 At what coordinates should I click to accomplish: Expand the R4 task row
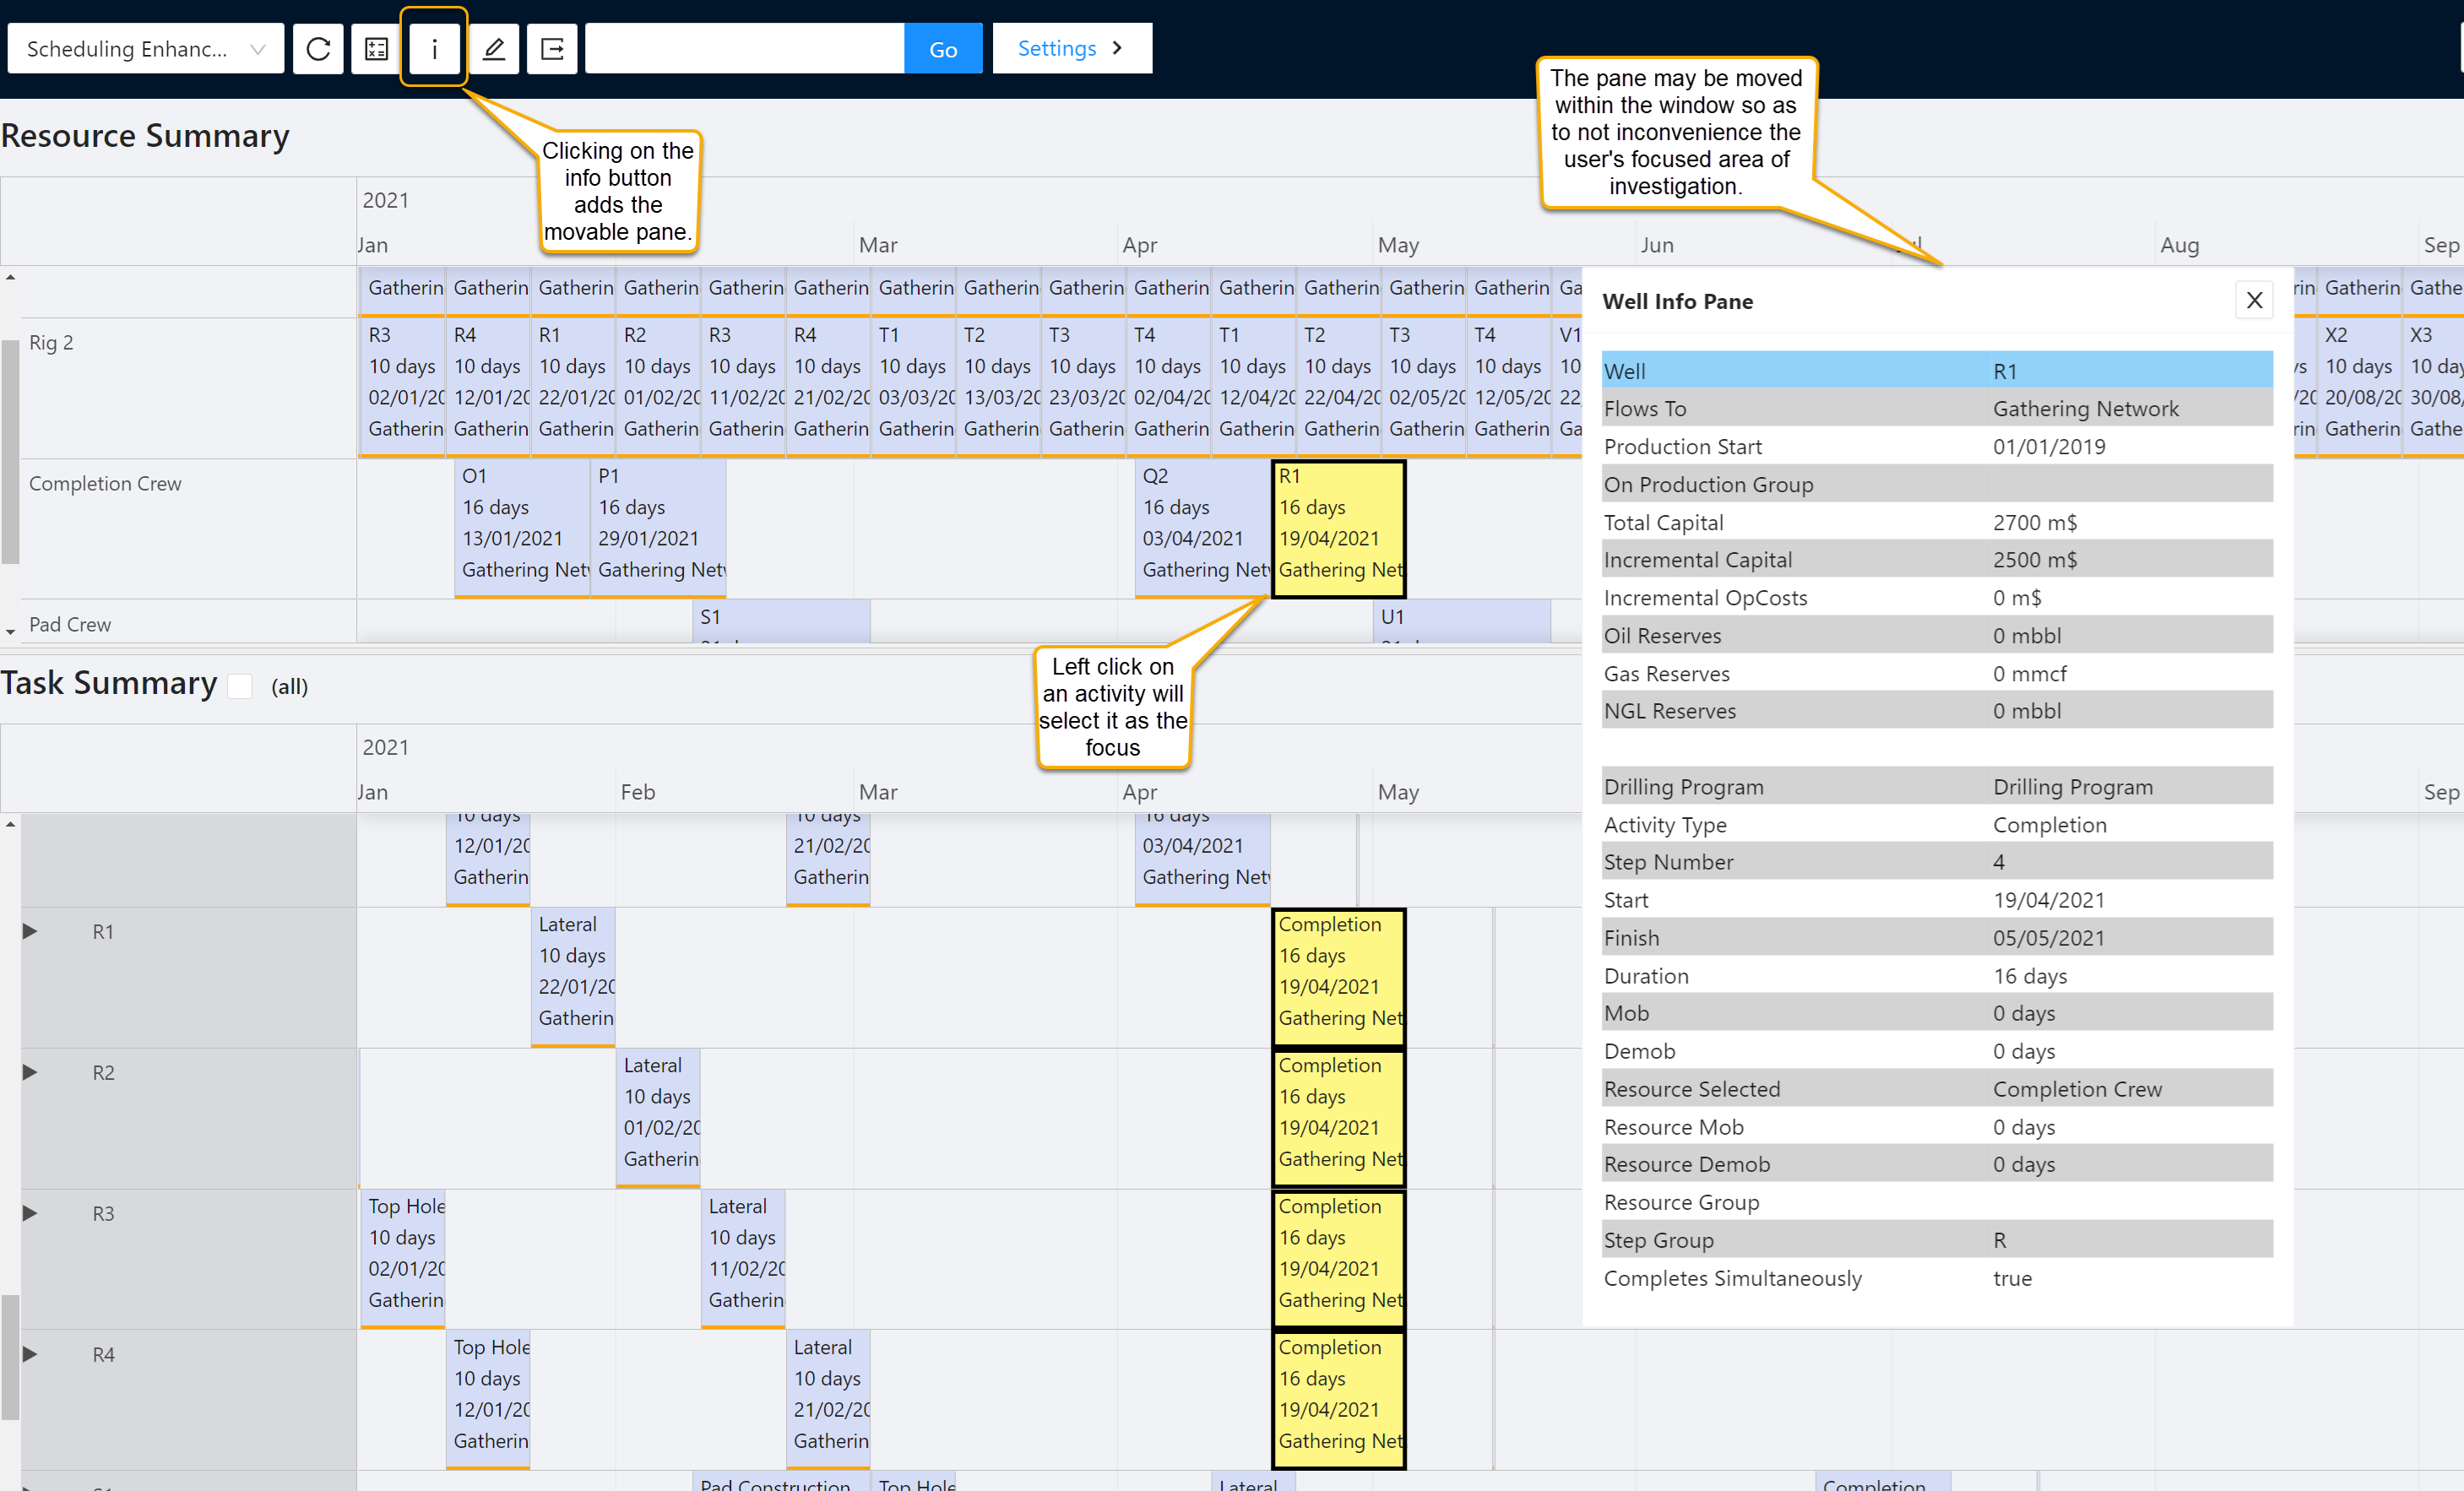pyautogui.click(x=30, y=1354)
